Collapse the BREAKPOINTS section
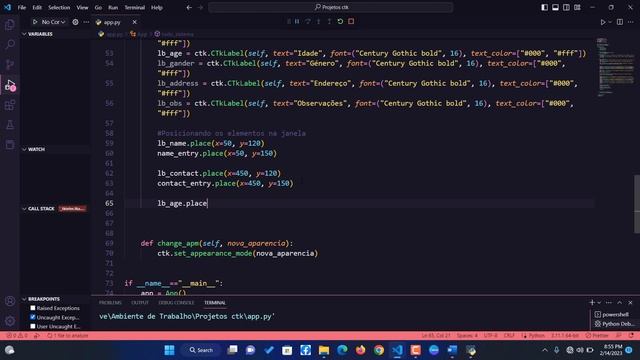Viewport: 640px width, 360px height. point(24,299)
